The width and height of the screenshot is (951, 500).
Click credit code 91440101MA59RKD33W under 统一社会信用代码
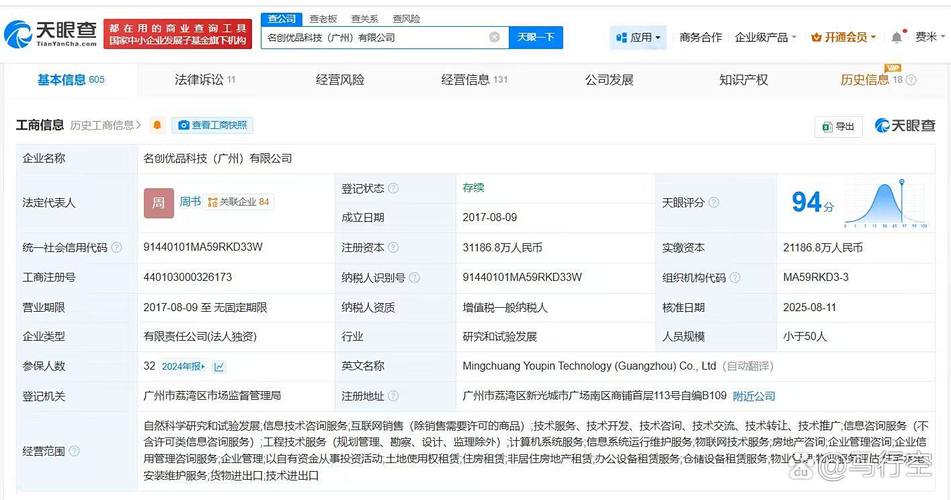203,247
